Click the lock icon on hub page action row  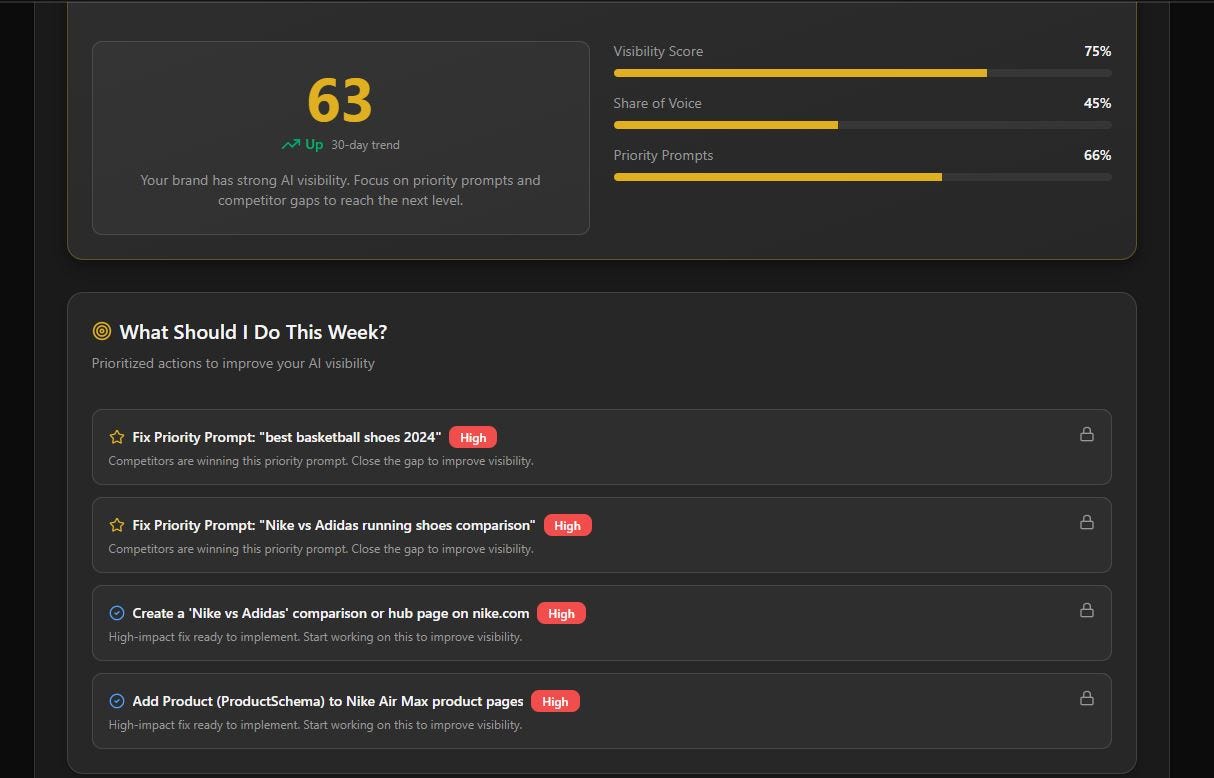[x=1086, y=610]
